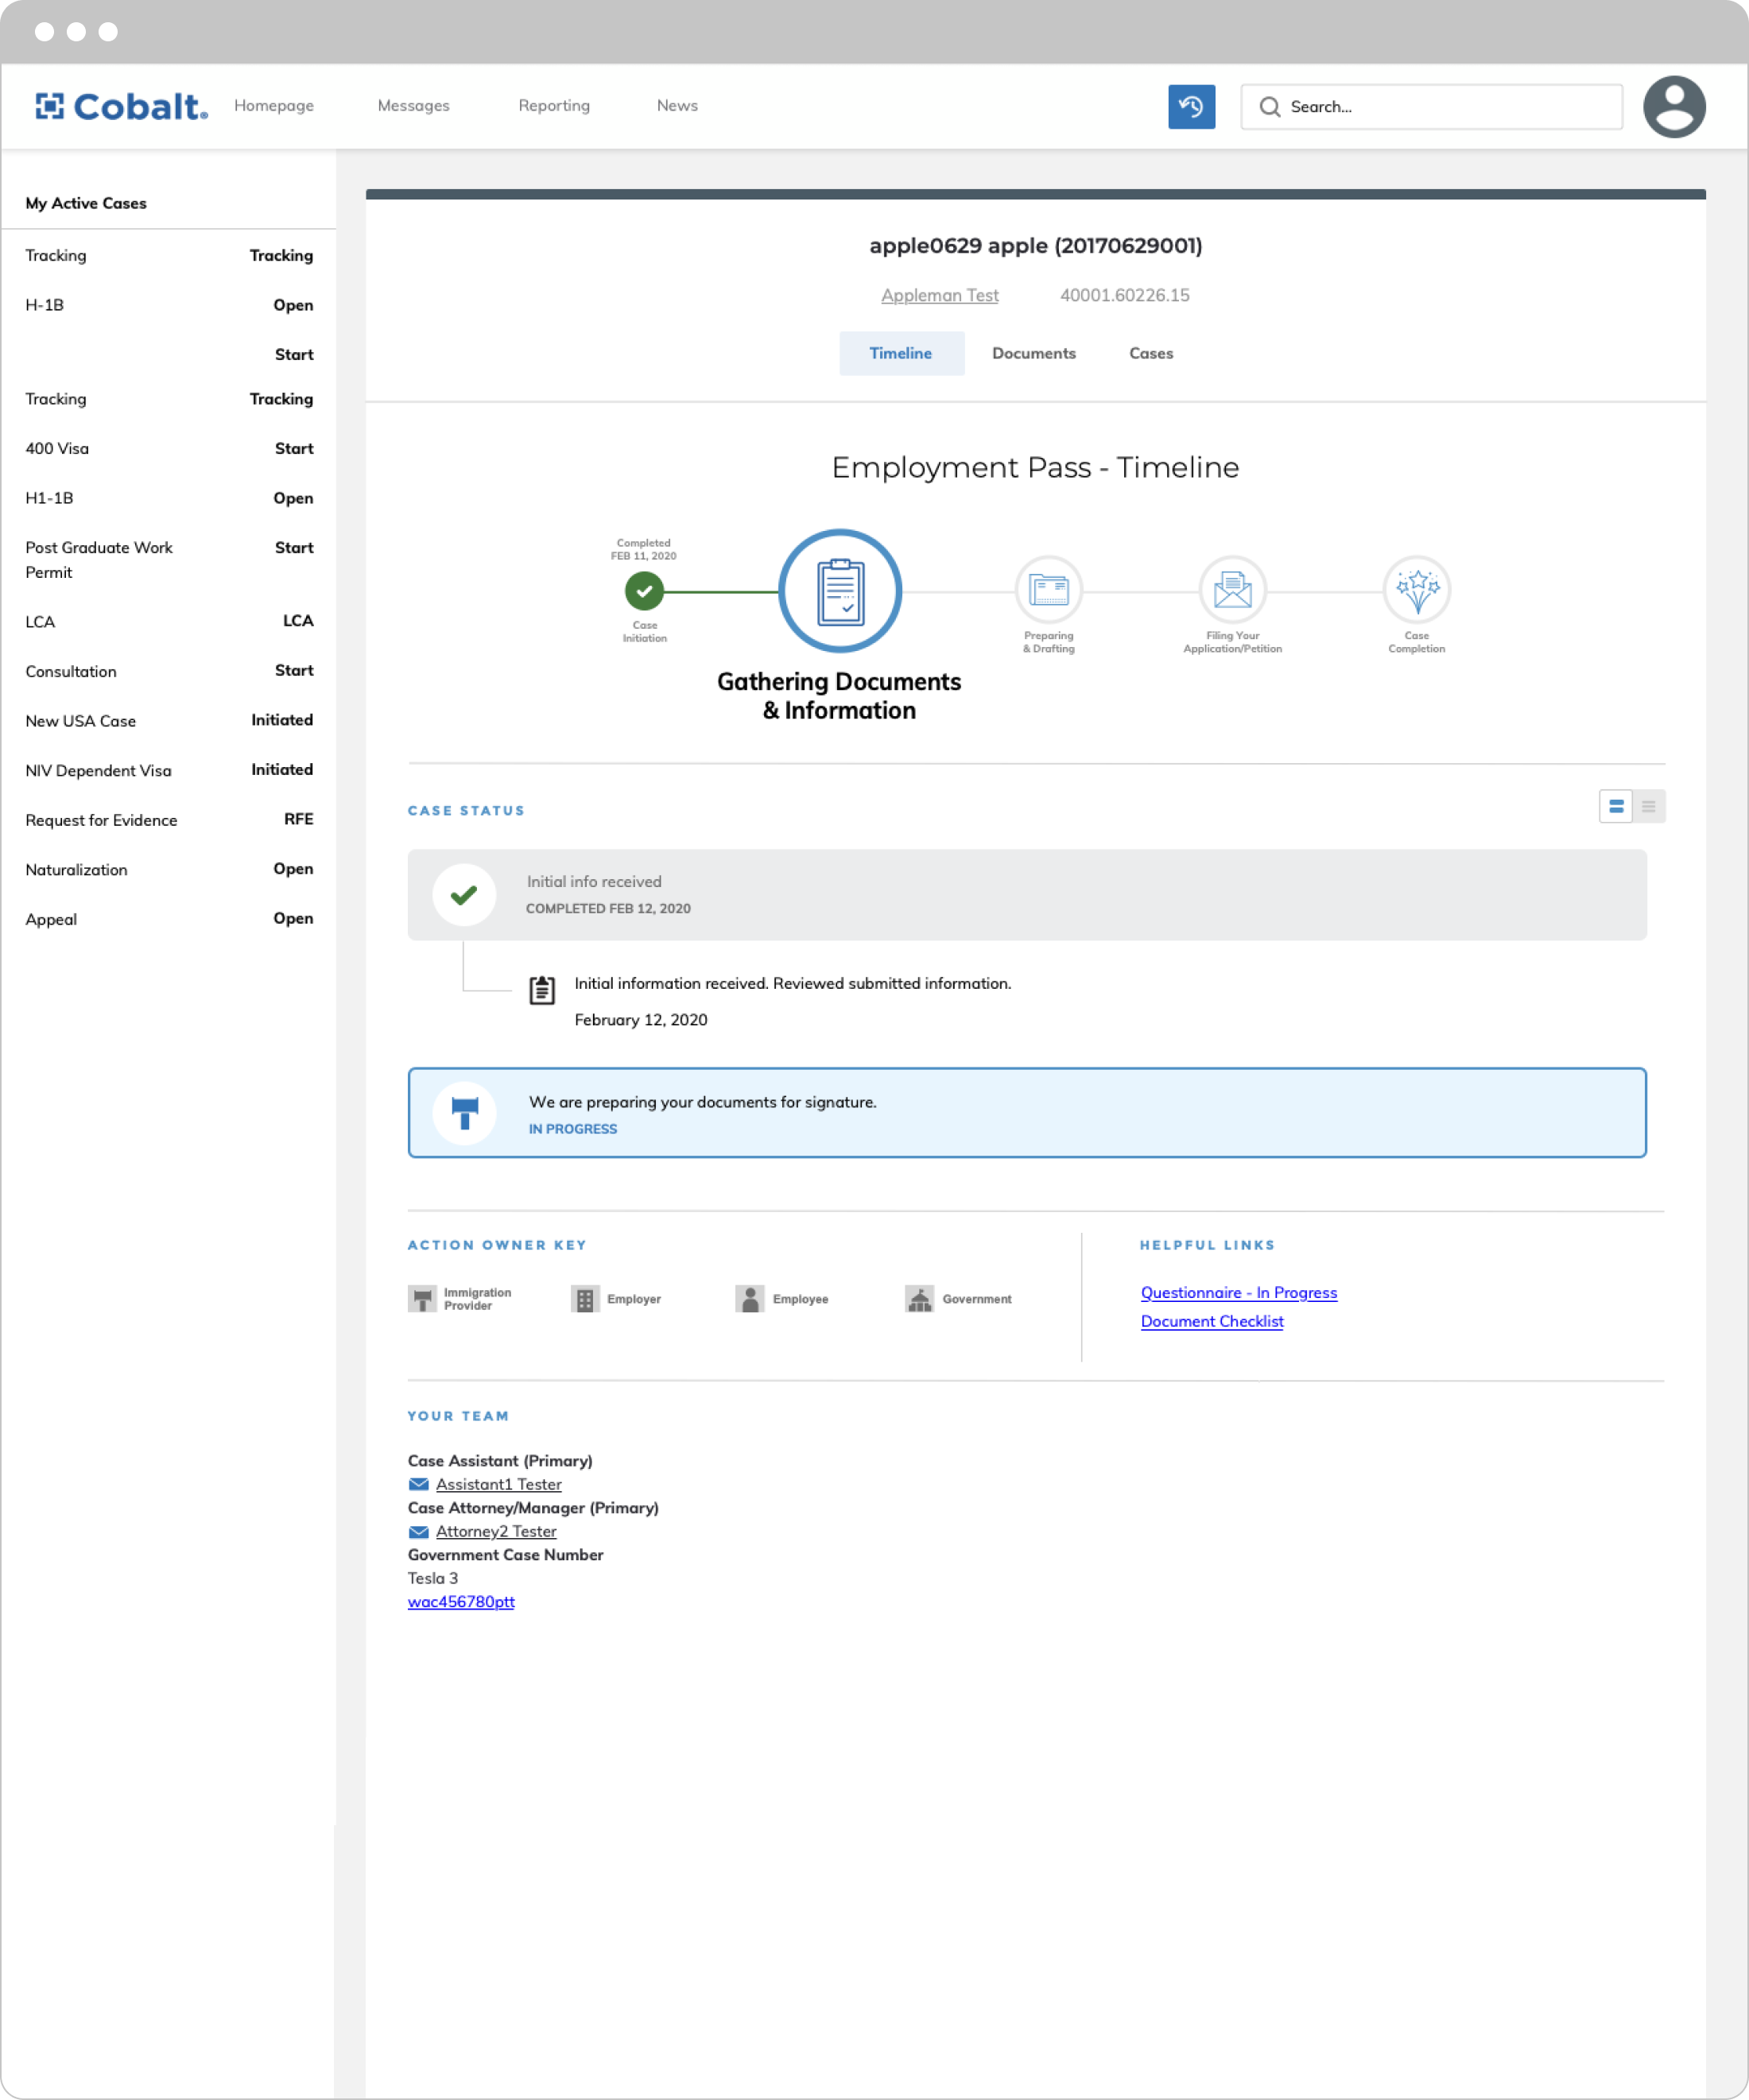Viewport: 1749px width, 2100px height.
Task: Open the News menu
Action: (x=677, y=106)
